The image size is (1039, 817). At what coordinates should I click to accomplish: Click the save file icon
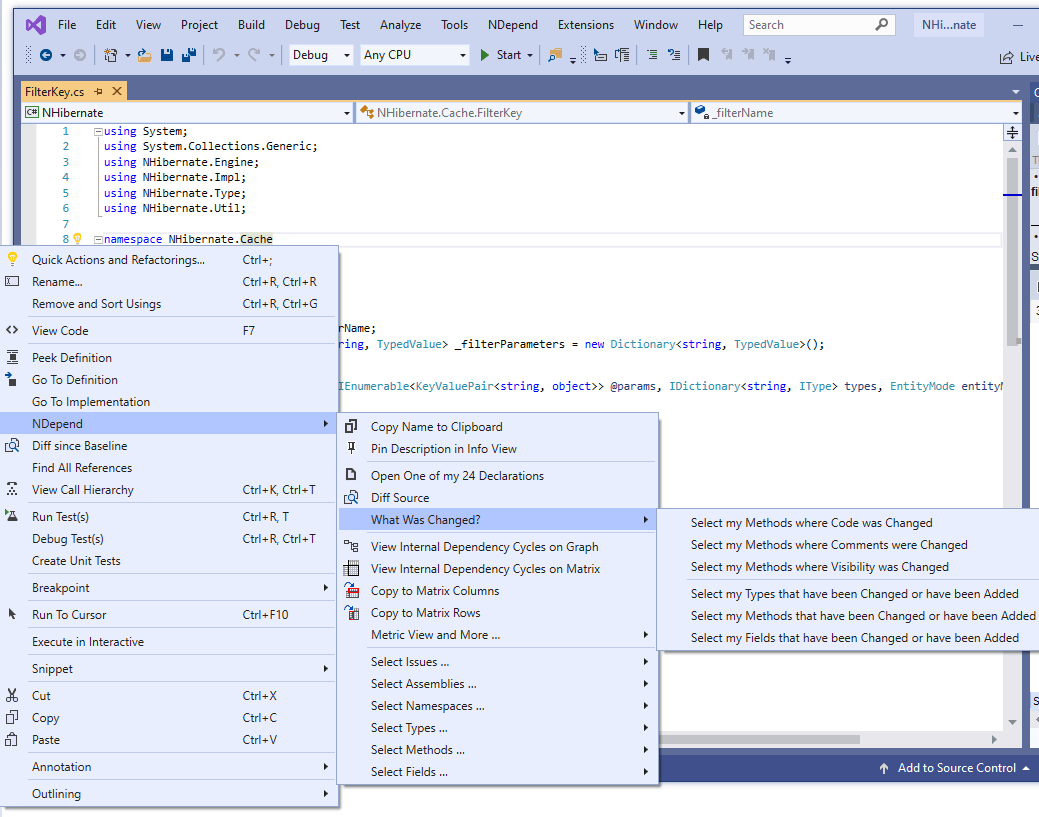pyautogui.click(x=166, y=55)
